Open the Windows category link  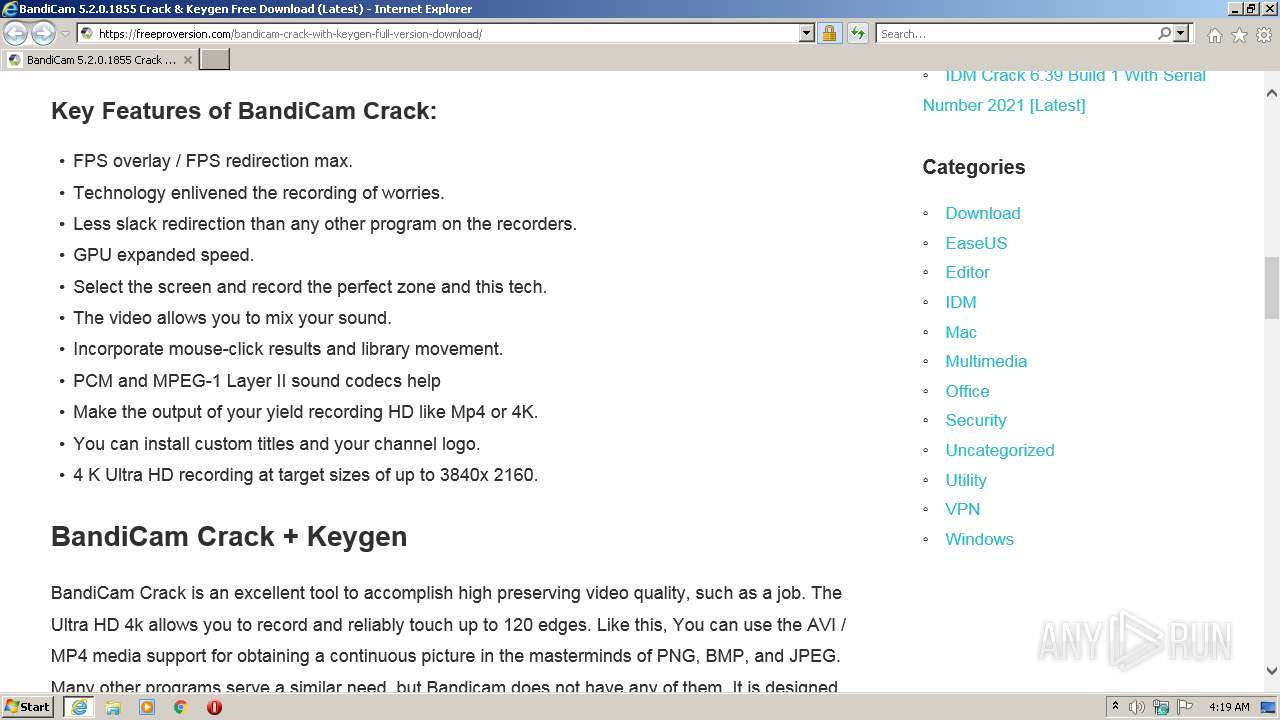(x=980, y=539)
